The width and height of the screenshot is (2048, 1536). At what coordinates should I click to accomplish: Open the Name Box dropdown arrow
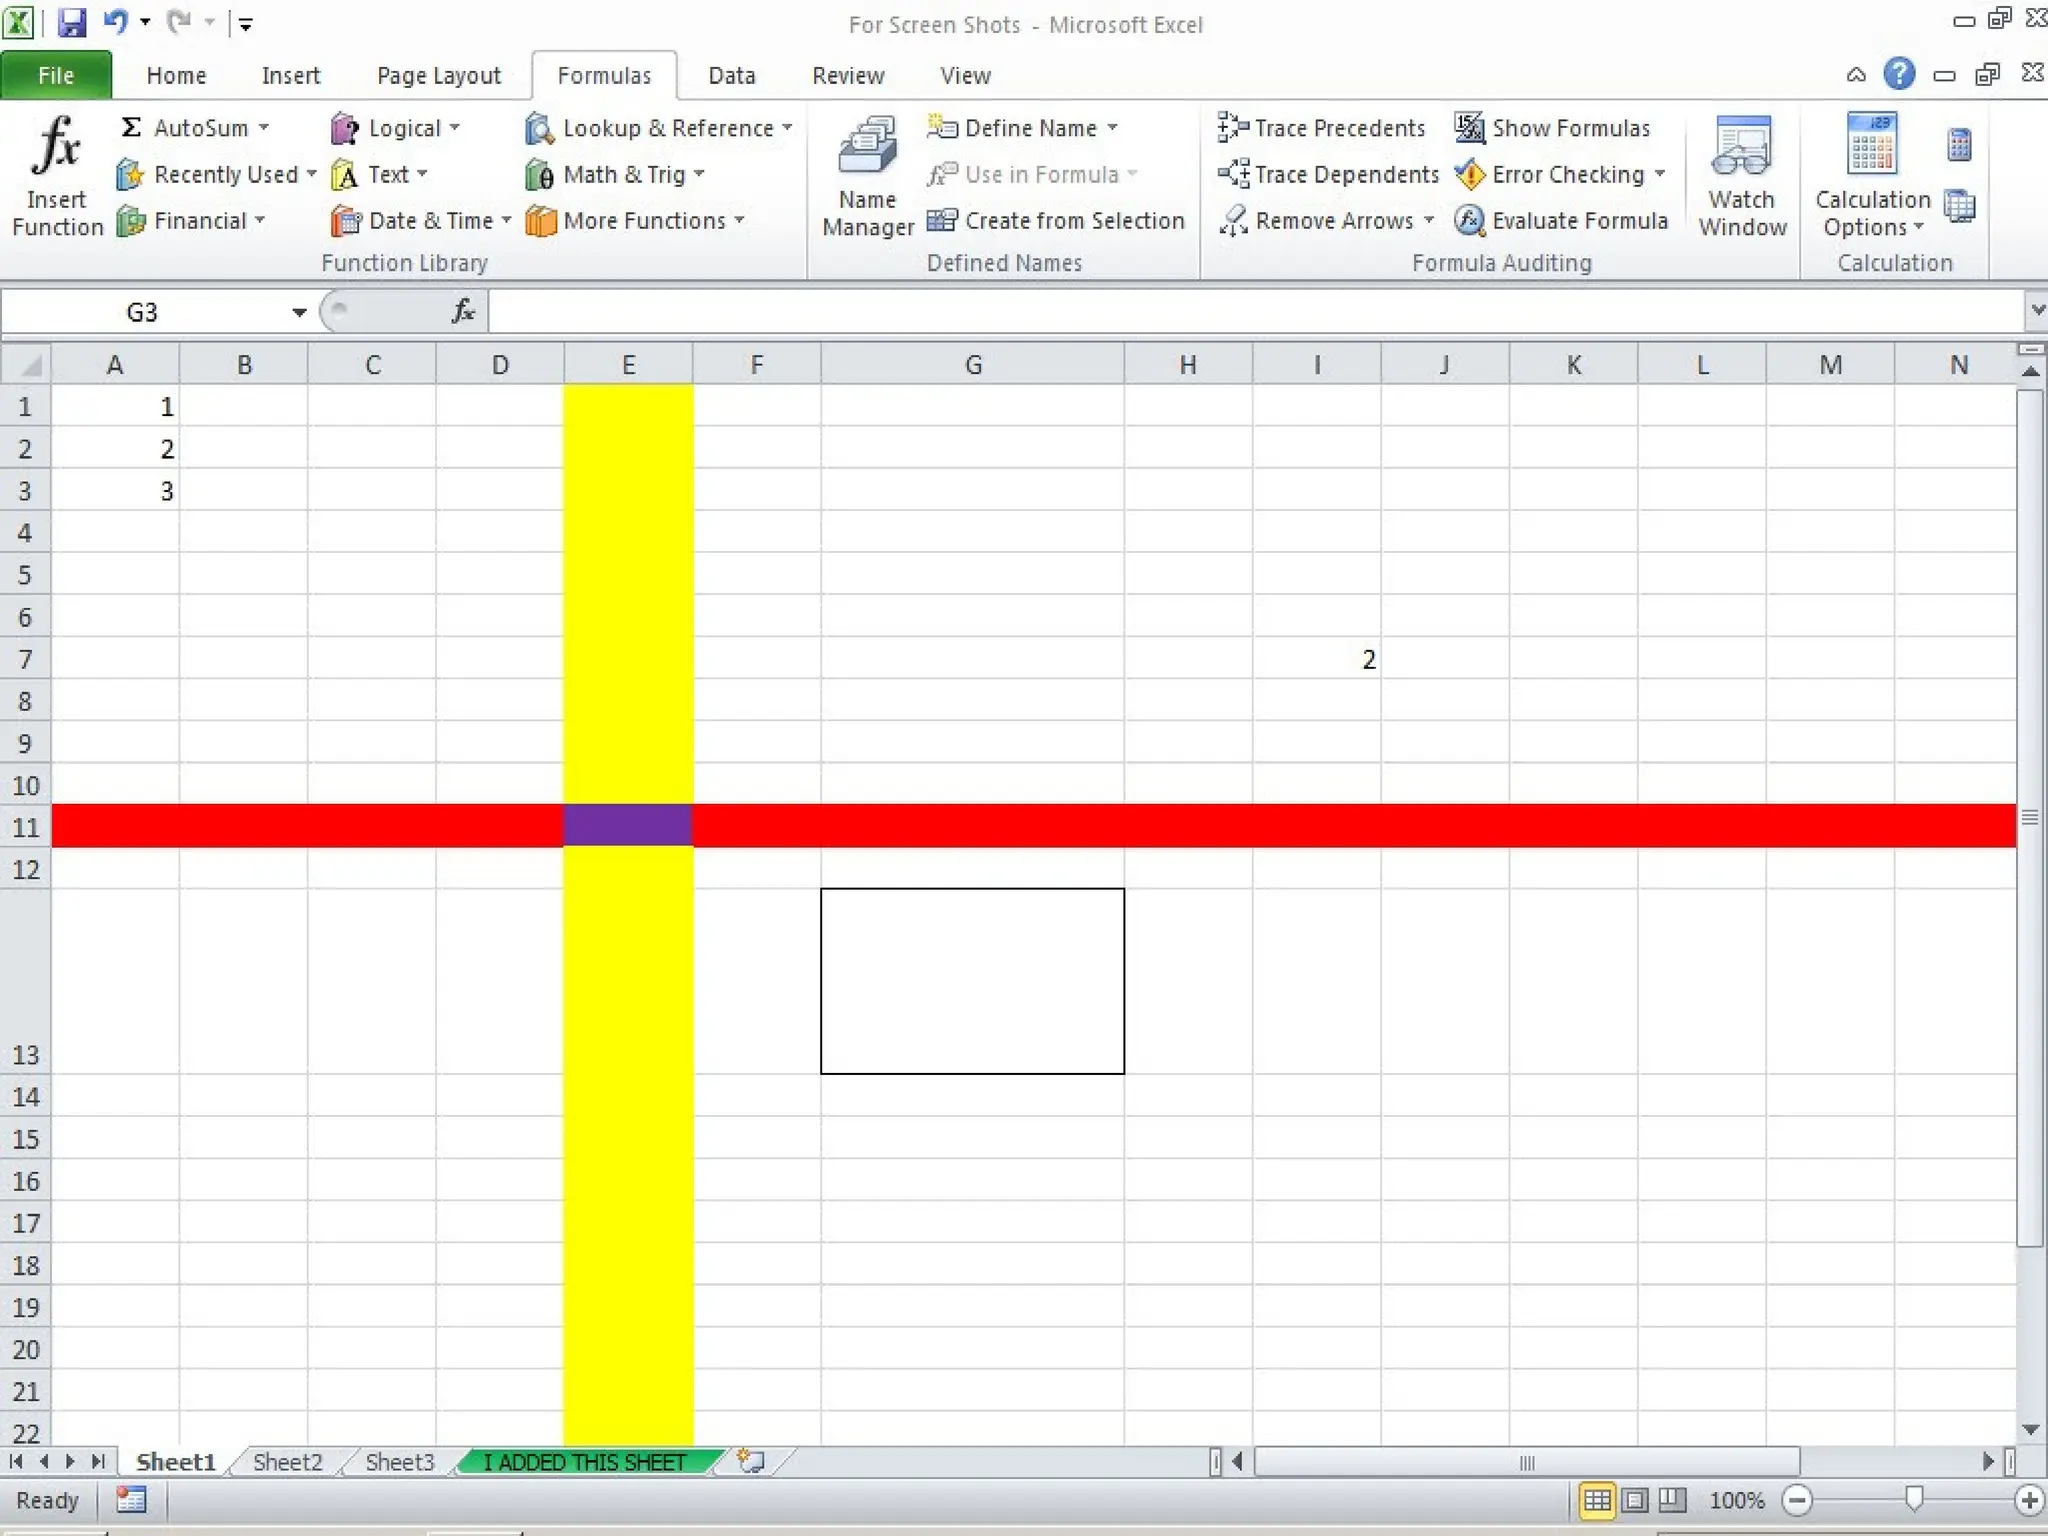pyautogui.click(x=298, y=313)
